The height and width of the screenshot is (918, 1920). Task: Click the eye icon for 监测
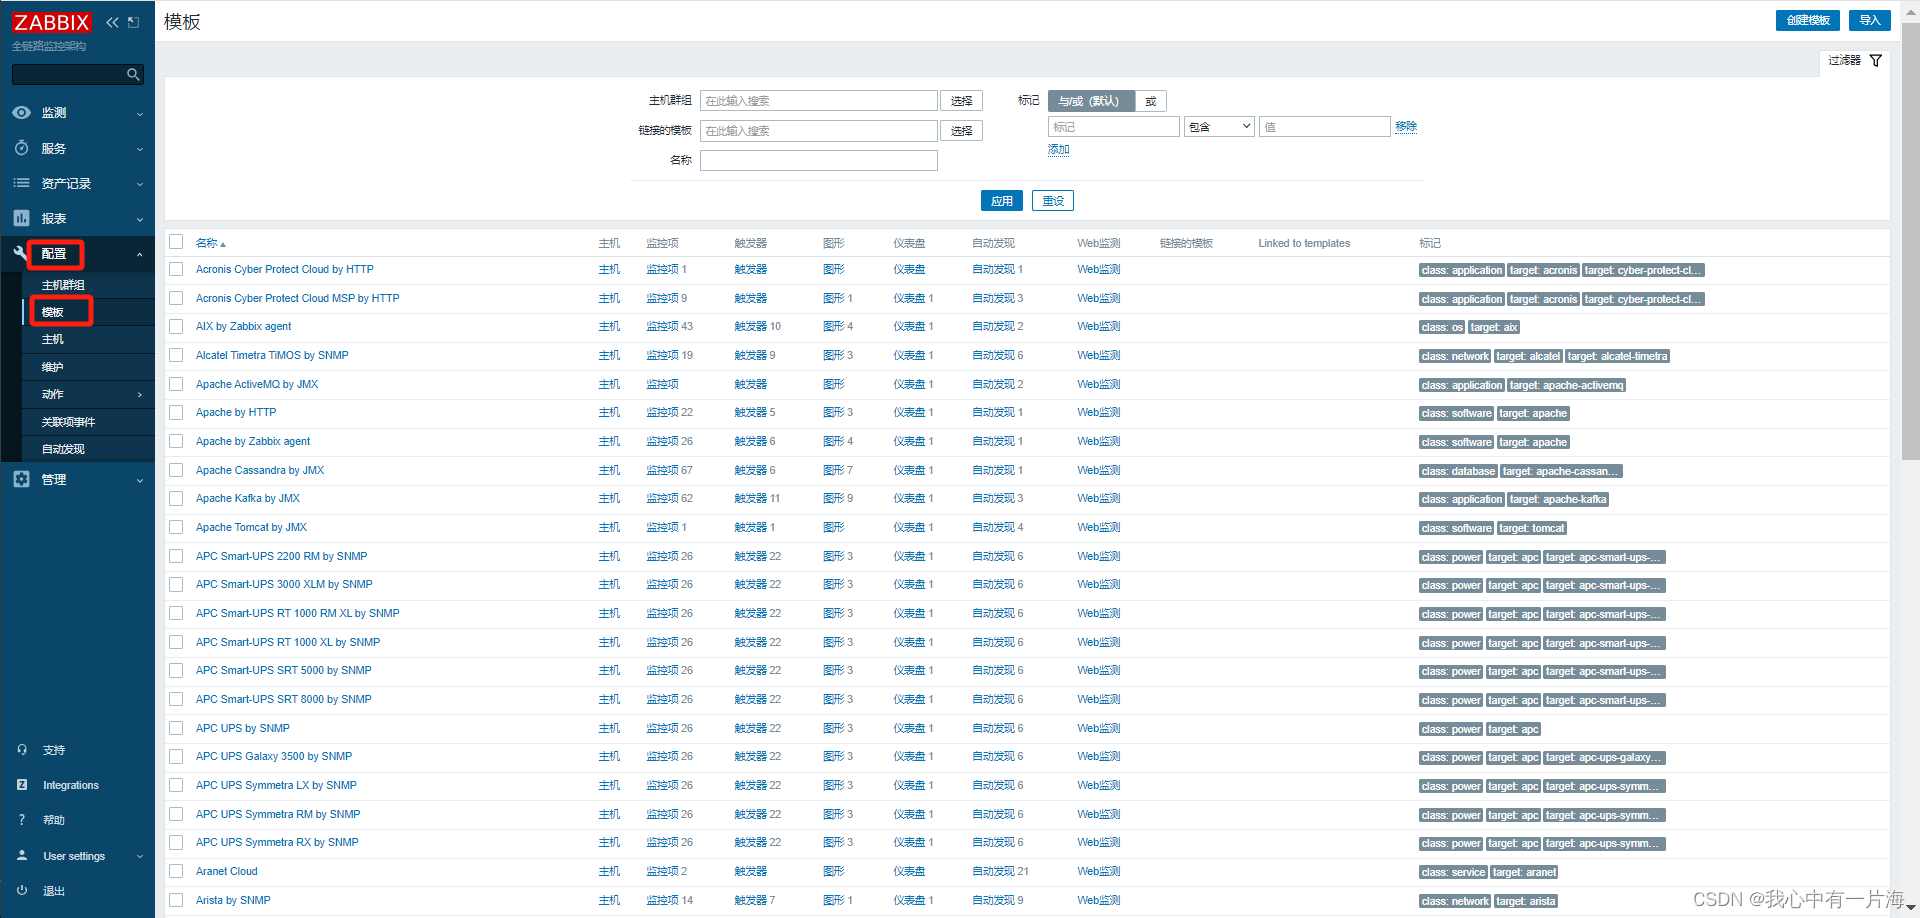click(21, 113)
